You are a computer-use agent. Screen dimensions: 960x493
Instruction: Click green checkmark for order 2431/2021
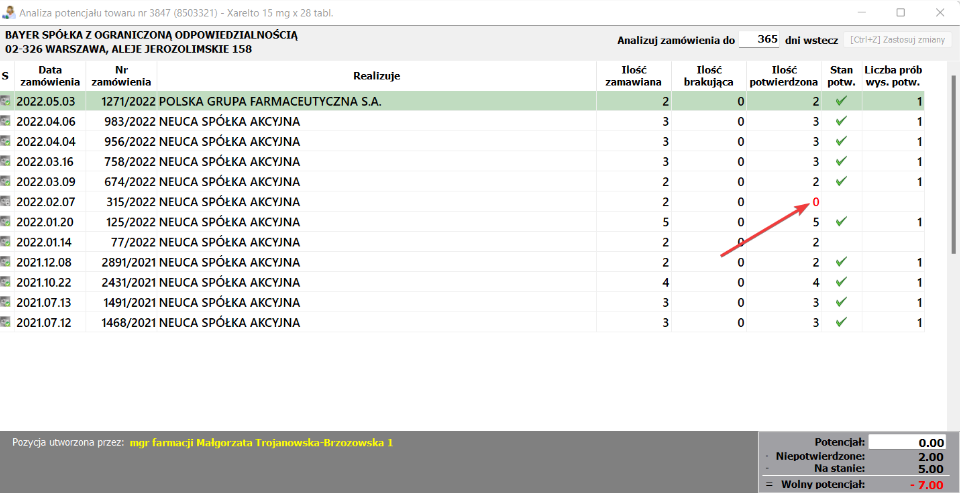pos(841,281)
